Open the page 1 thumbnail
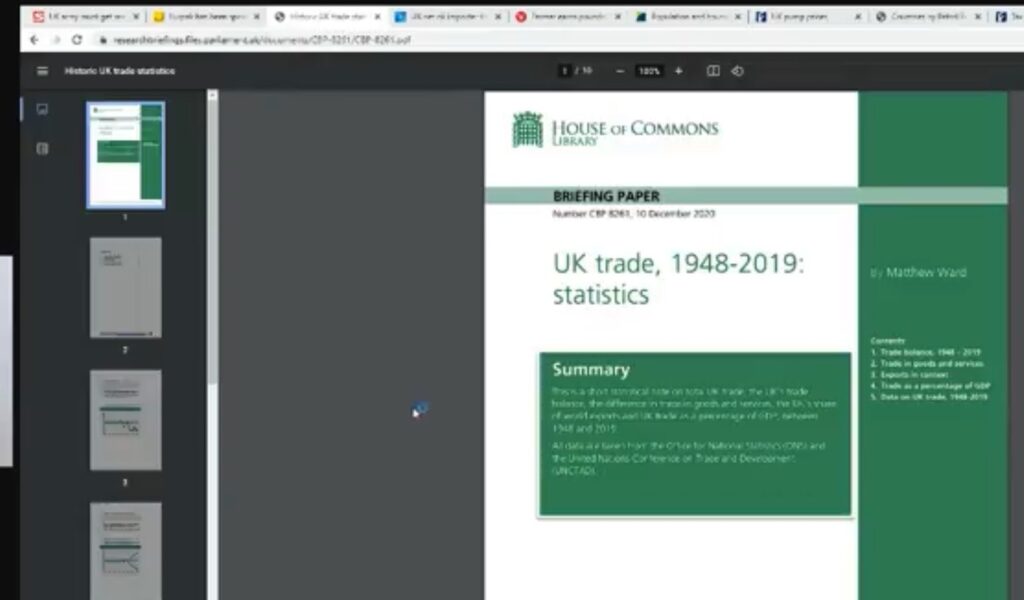1024x600 pixels. 125,154
